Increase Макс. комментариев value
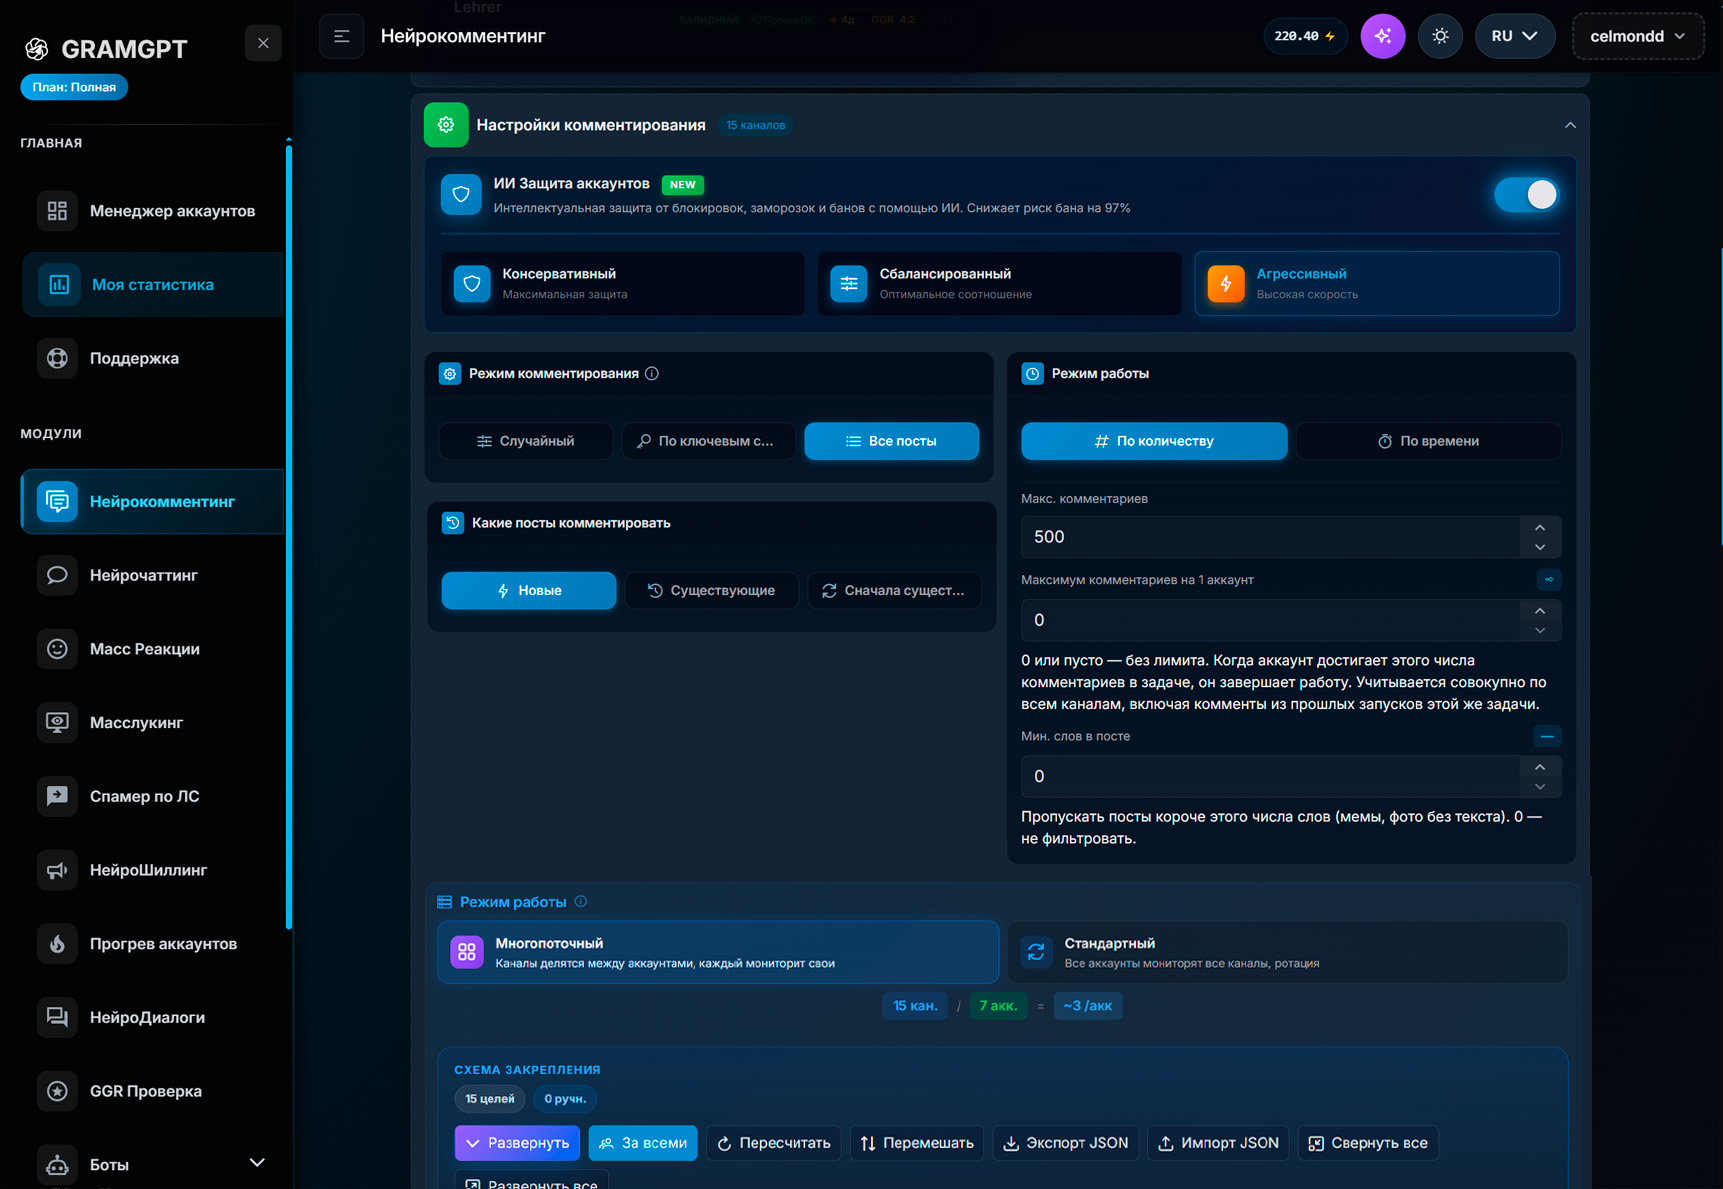 coord(1540,528)
